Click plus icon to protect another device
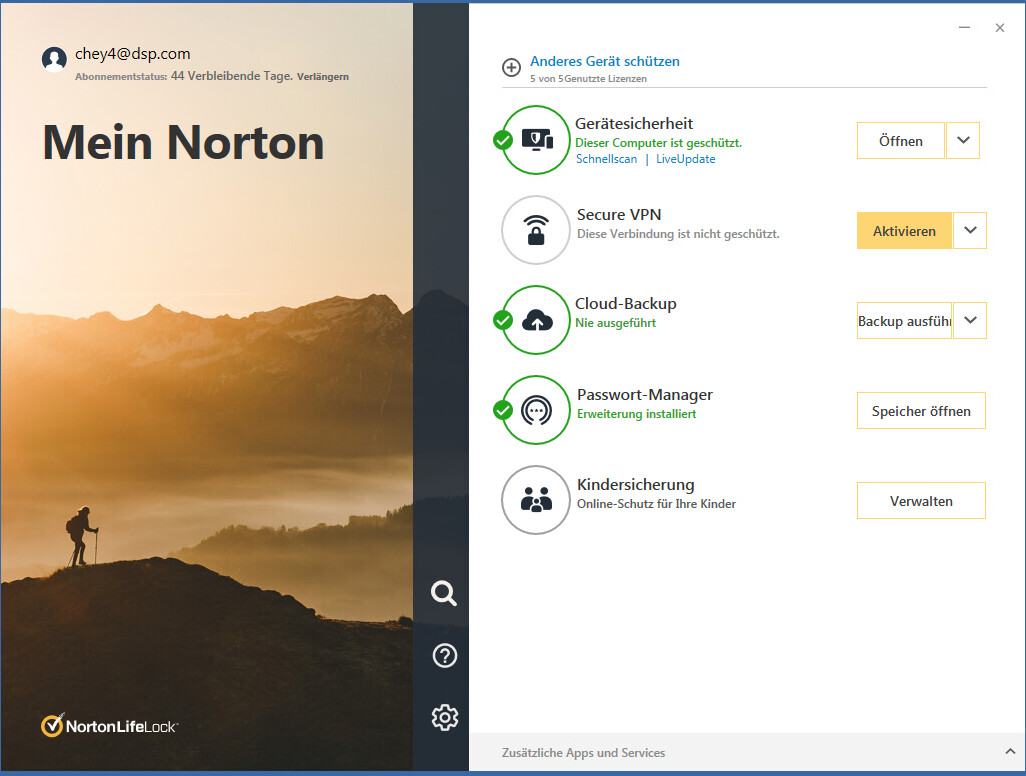This screenshot has width=1026, height=776. (x=511, y=68)
